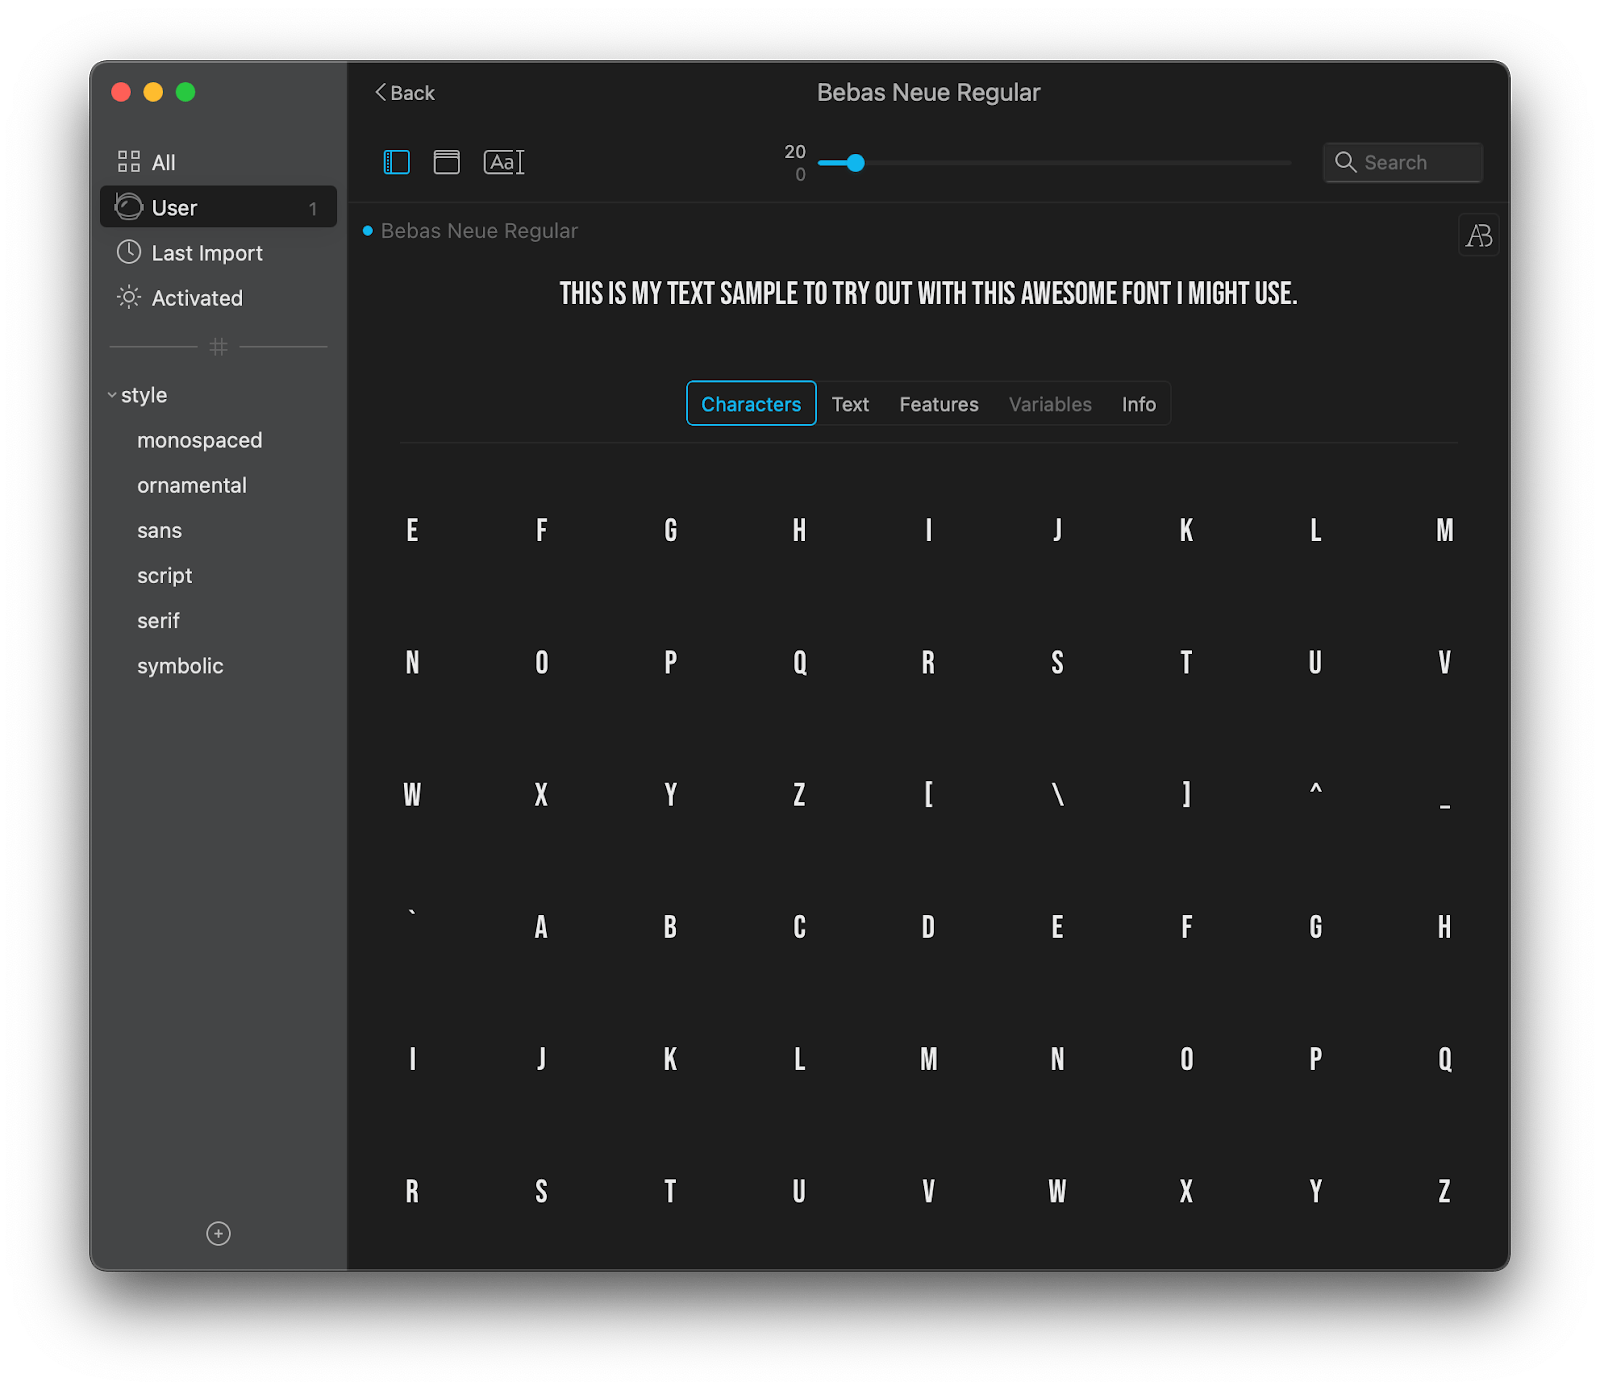The height and width of the screenshot is (1390, 1600).
Task: Filter by script style tag
Action: [165, 575]
